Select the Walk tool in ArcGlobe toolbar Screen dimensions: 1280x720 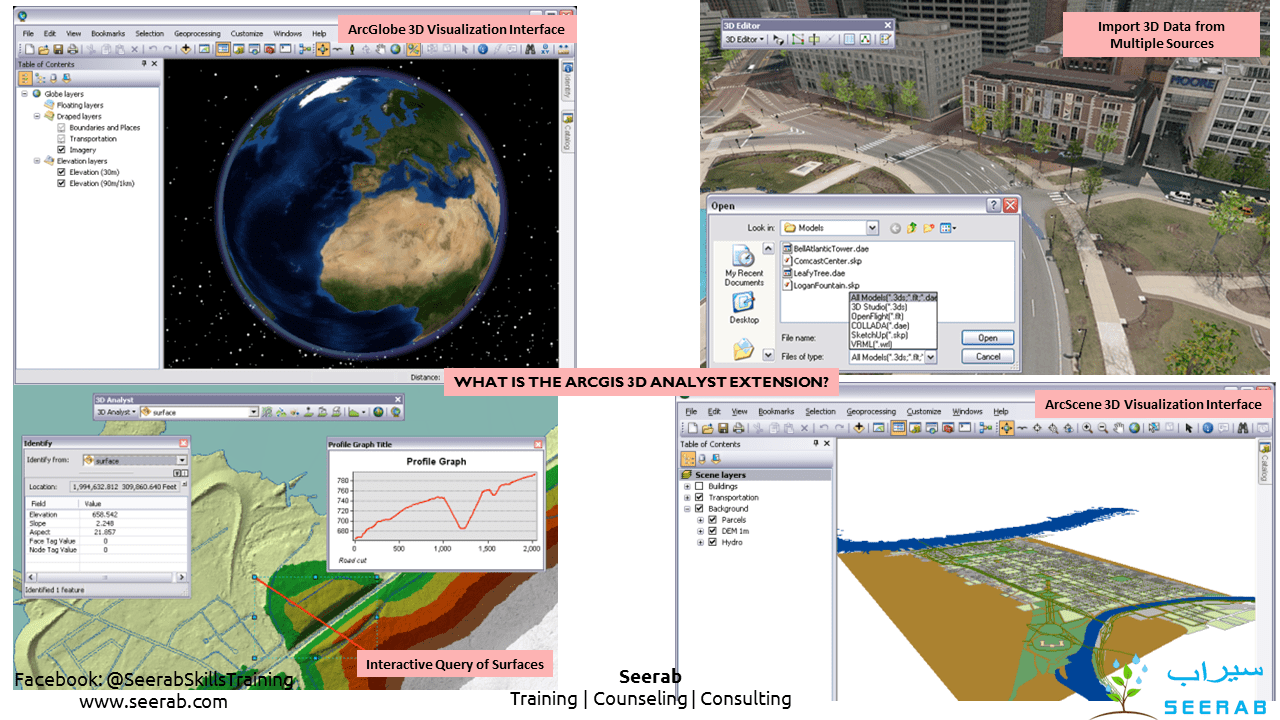pyautogui.click(x=352, y=49)
